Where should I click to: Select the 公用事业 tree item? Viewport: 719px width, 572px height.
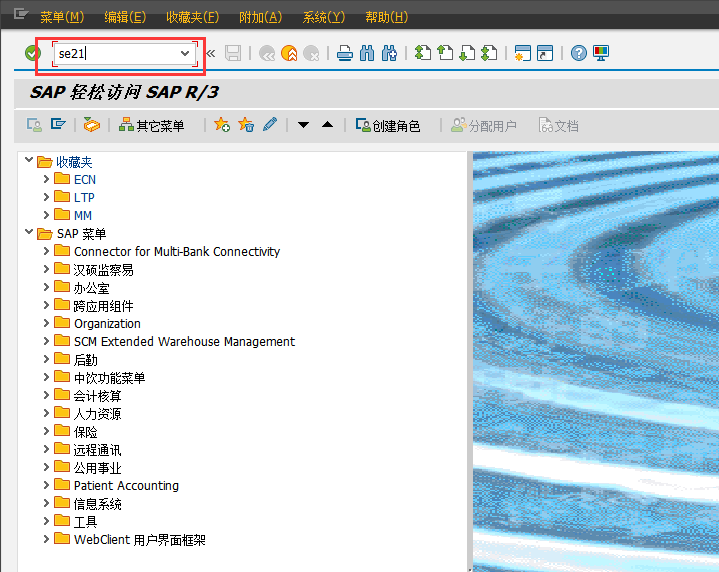[98, 468]
